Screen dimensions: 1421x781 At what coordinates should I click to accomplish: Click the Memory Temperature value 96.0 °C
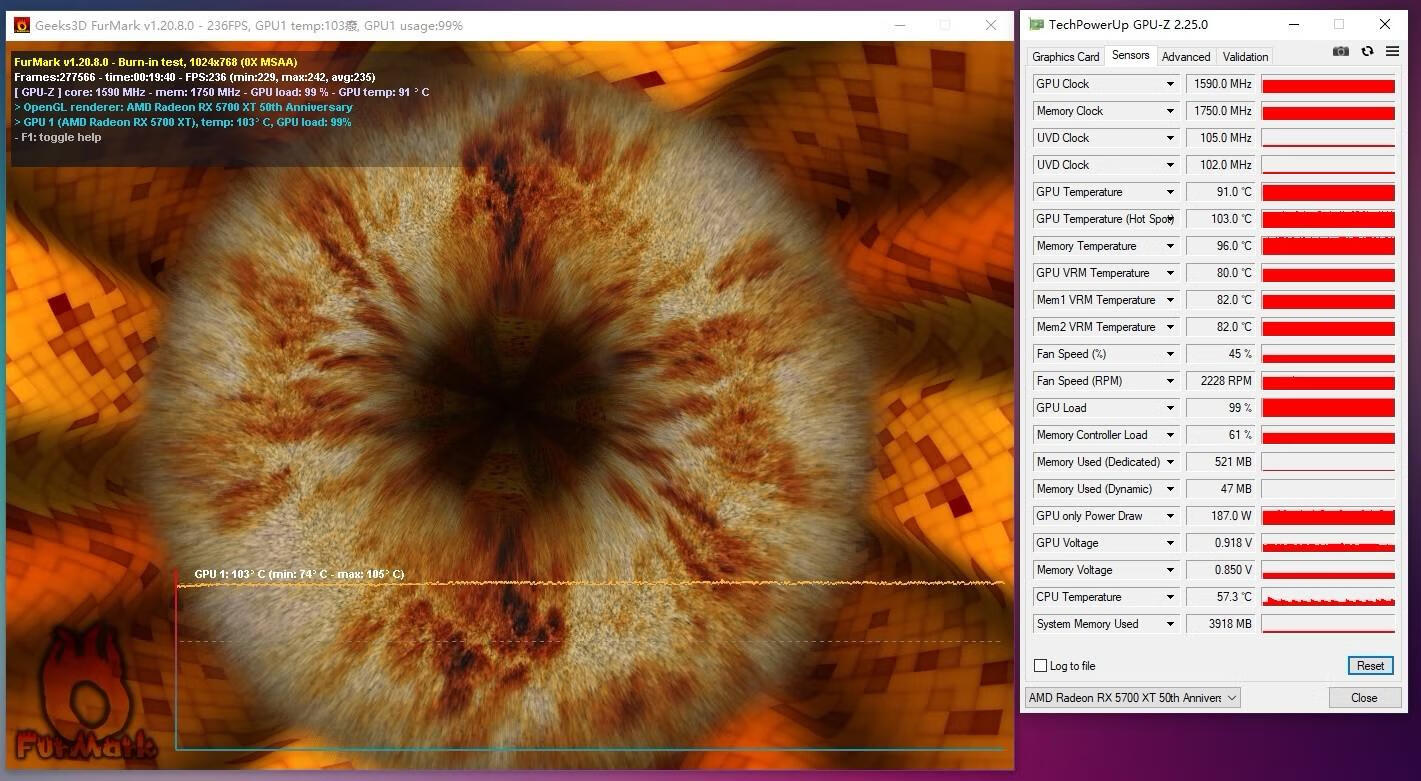(x=1221, y=246)
